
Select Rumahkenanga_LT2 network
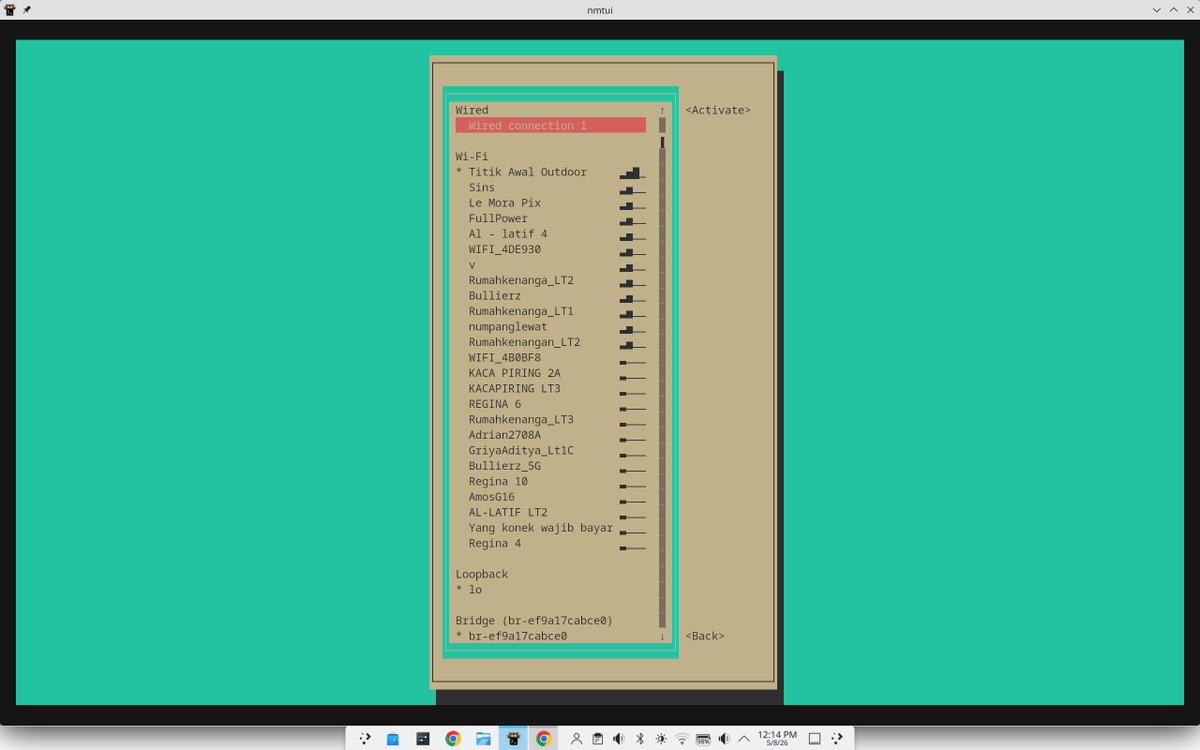click(550, 280)
